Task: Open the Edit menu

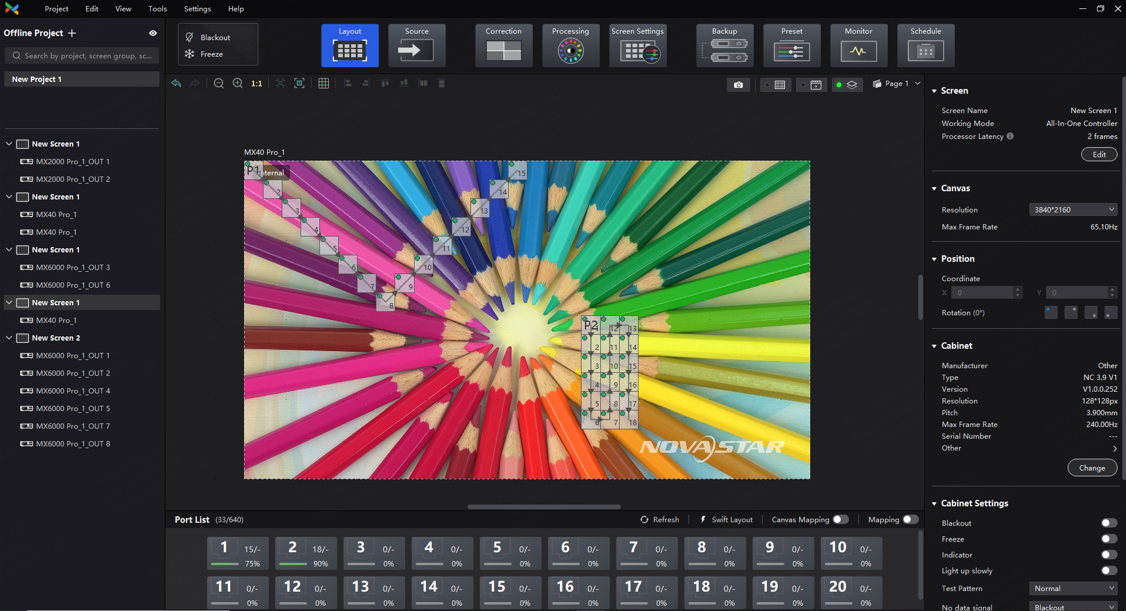Action: click(92, 9)
